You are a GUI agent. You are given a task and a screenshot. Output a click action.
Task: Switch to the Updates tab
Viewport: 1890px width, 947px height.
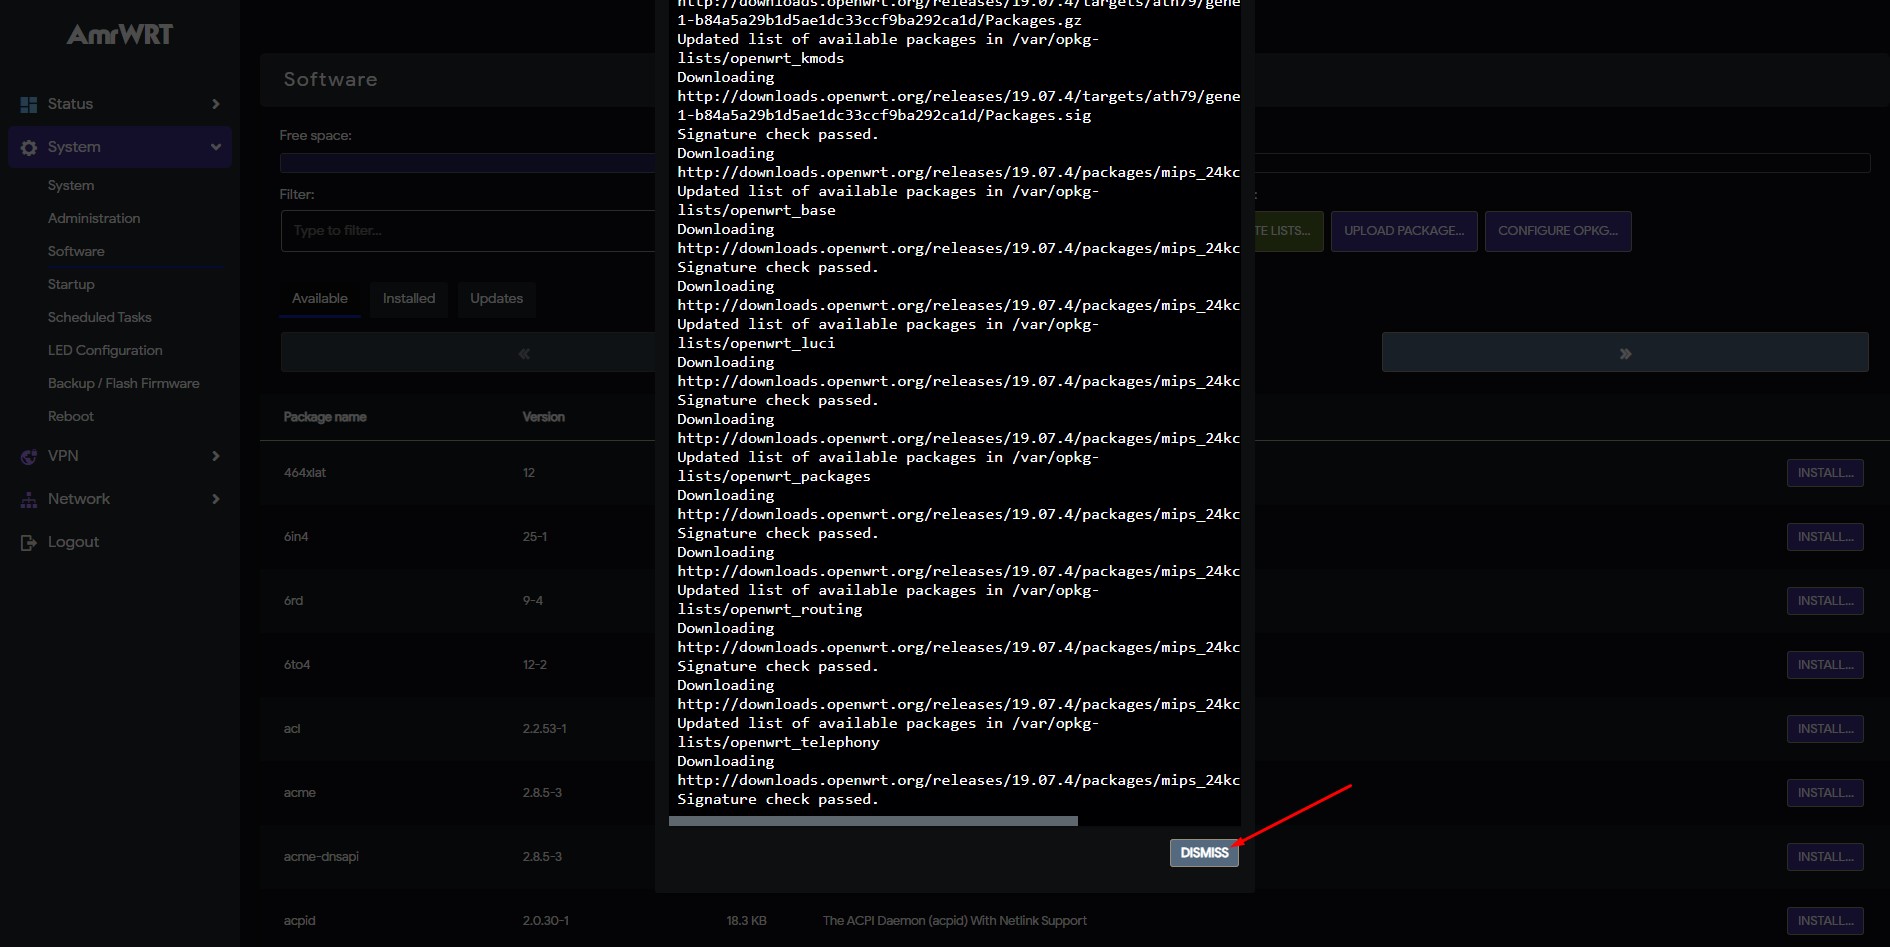coord(497,299)
